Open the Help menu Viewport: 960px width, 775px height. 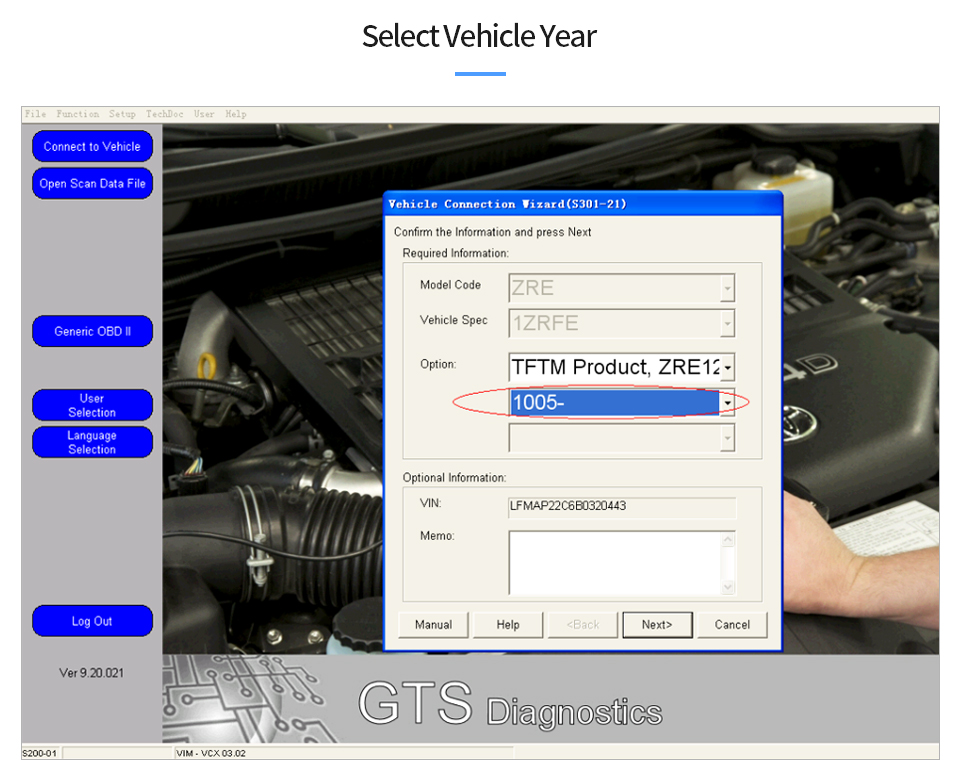pos(236,114)
